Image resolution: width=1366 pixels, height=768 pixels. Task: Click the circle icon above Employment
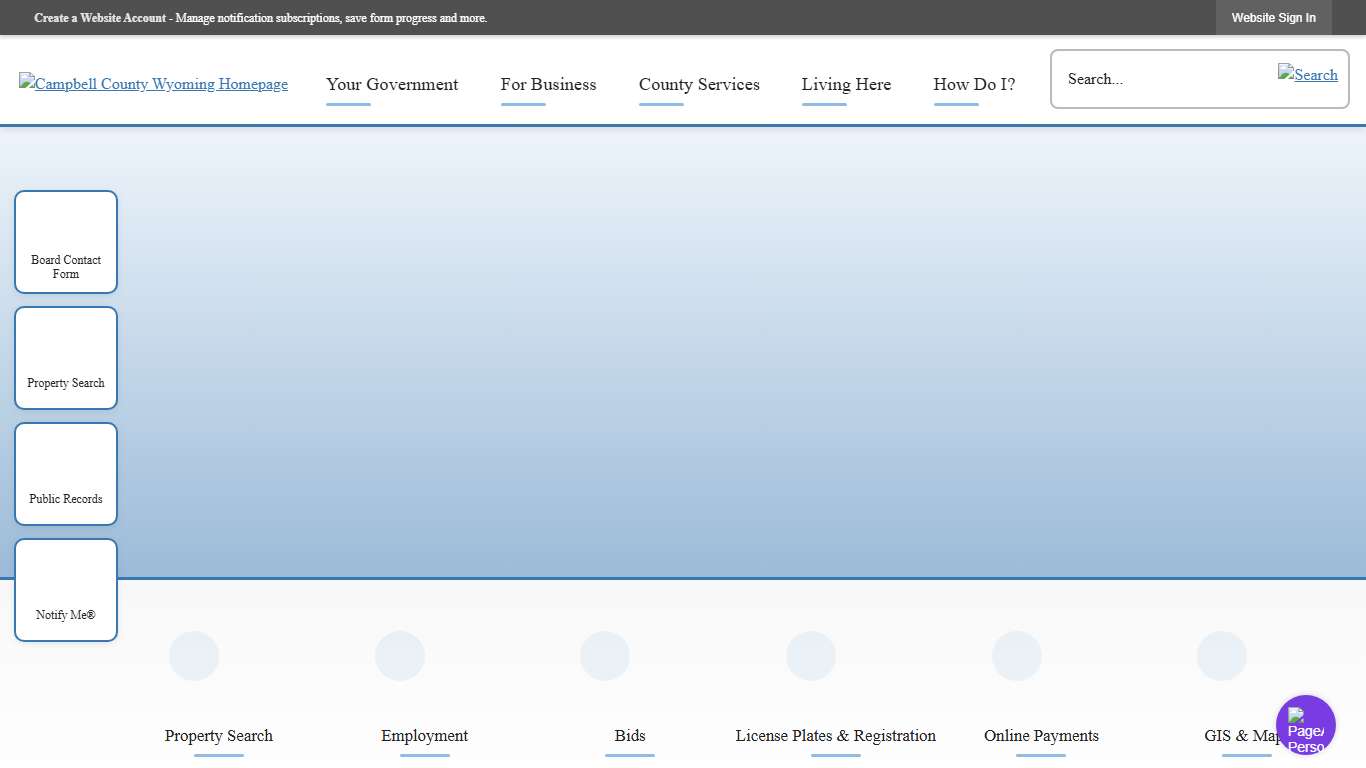(400, 656)
